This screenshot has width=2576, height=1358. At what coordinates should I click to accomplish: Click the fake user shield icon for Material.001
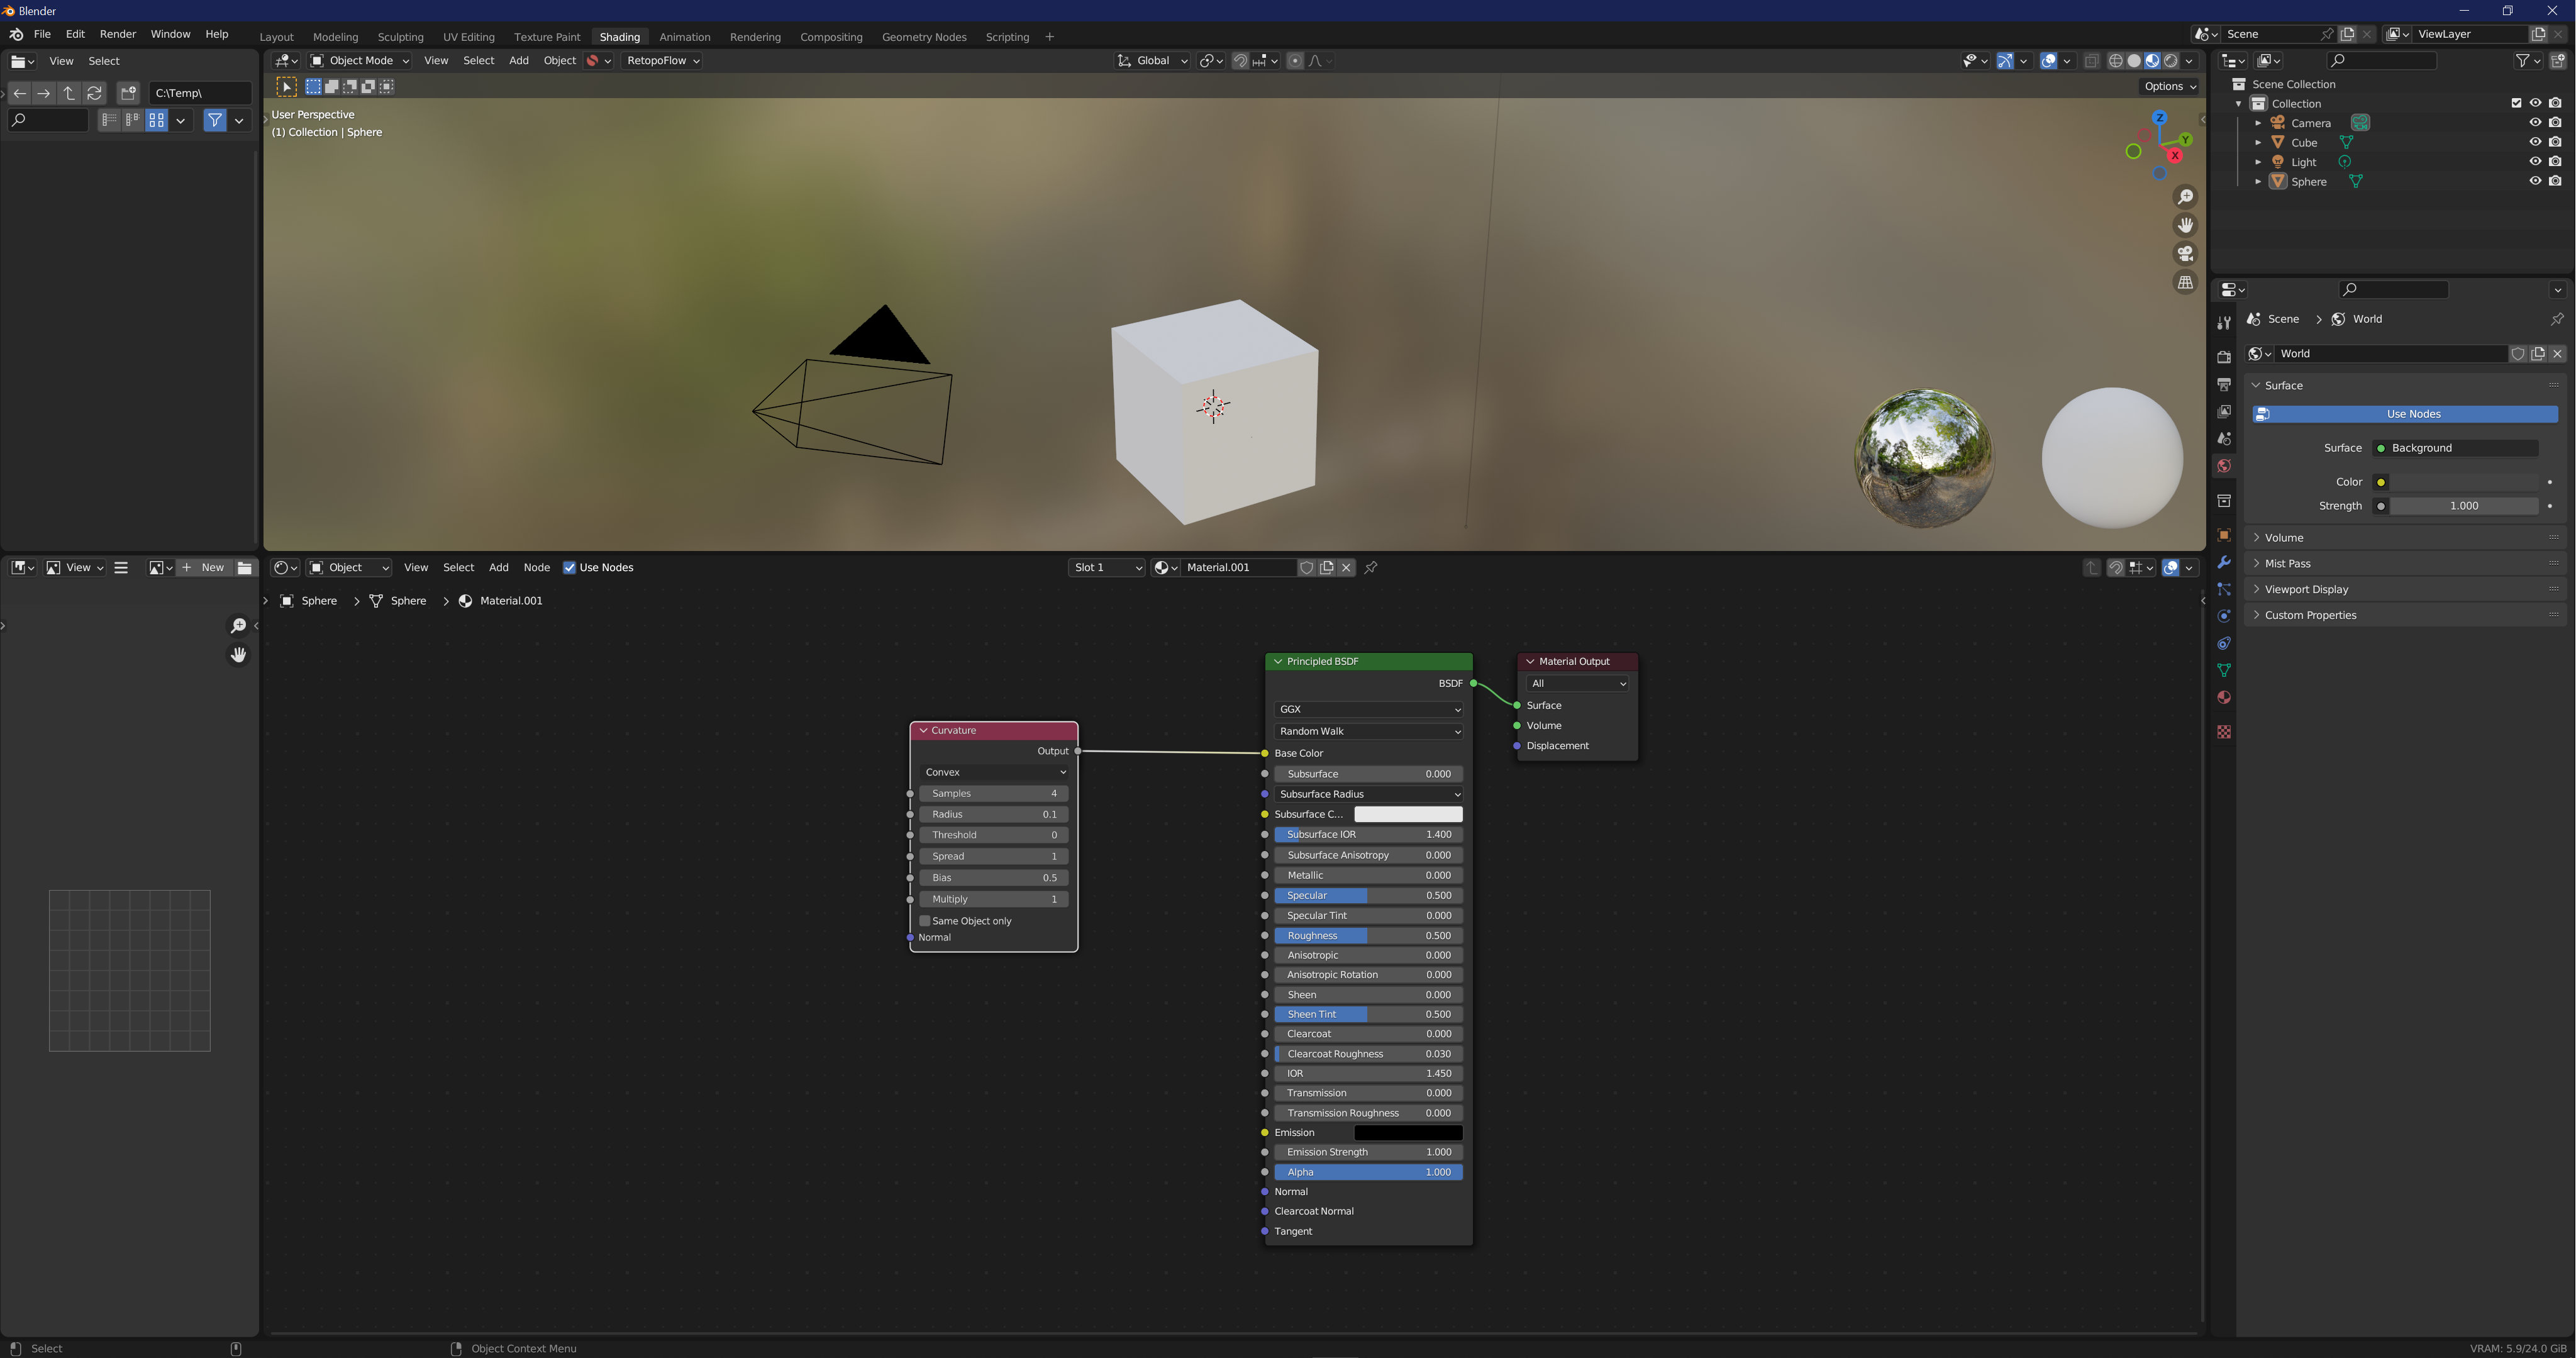tap(1306, 567)
